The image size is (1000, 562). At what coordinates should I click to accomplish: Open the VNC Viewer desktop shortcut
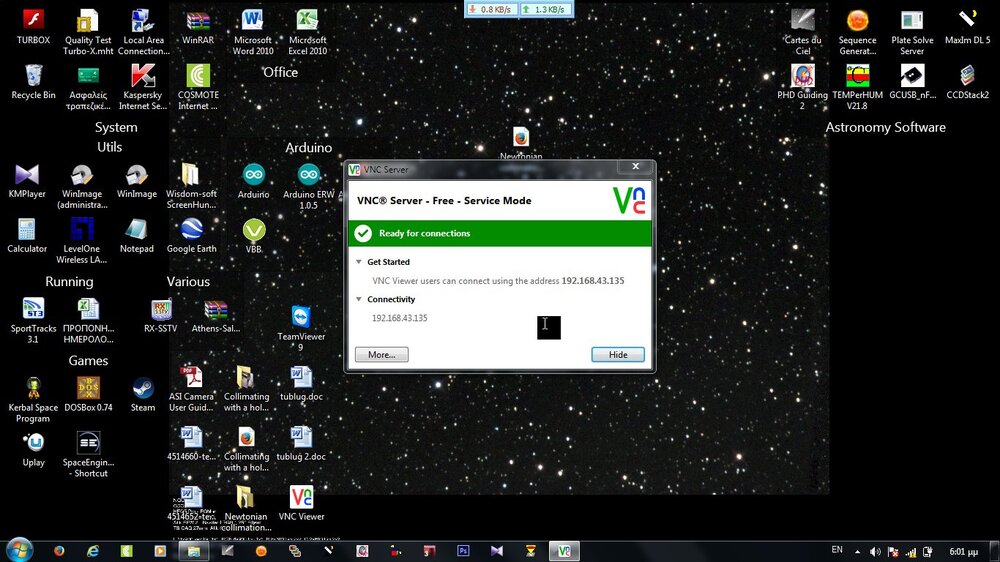(x=301, y=498)
